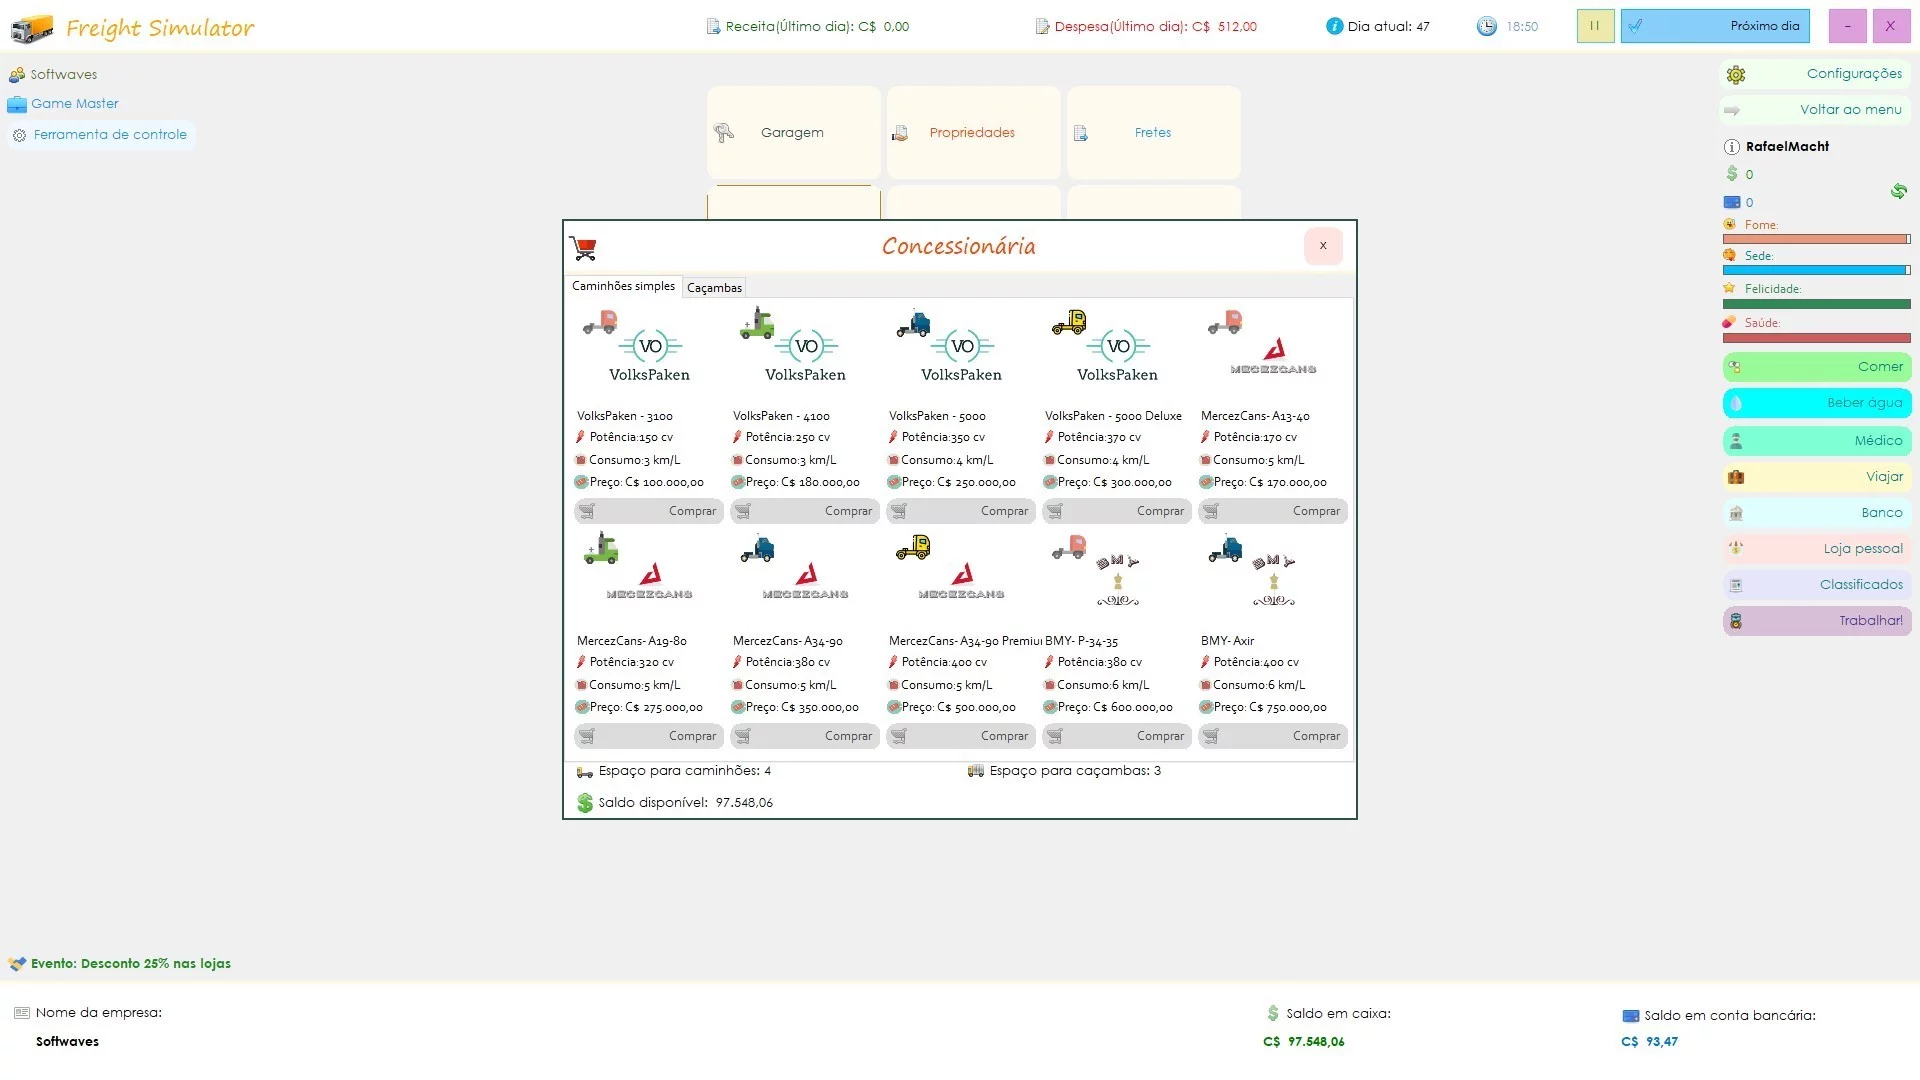Close the Concessionária dialog
1920x1080 pixels.
tap(1323, 246)
